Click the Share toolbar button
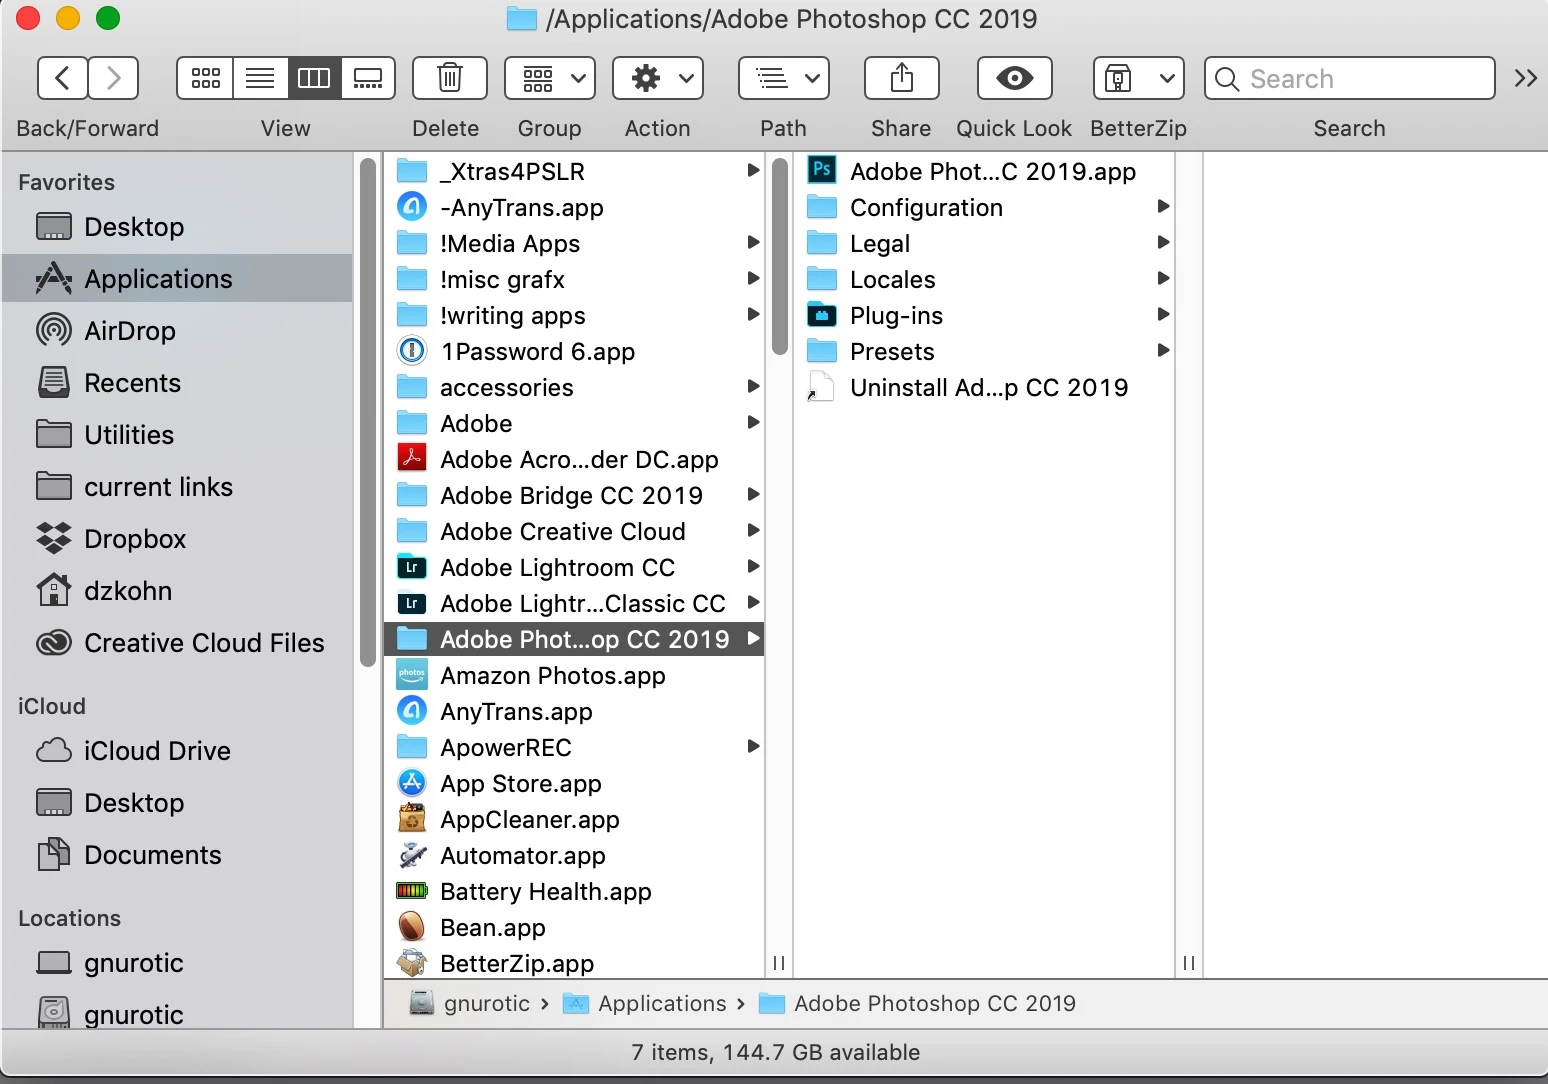 pos(902,78)
